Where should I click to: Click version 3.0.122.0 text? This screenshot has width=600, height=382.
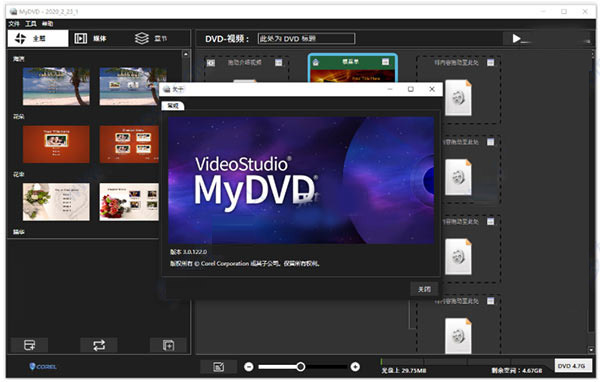[188, 252]
